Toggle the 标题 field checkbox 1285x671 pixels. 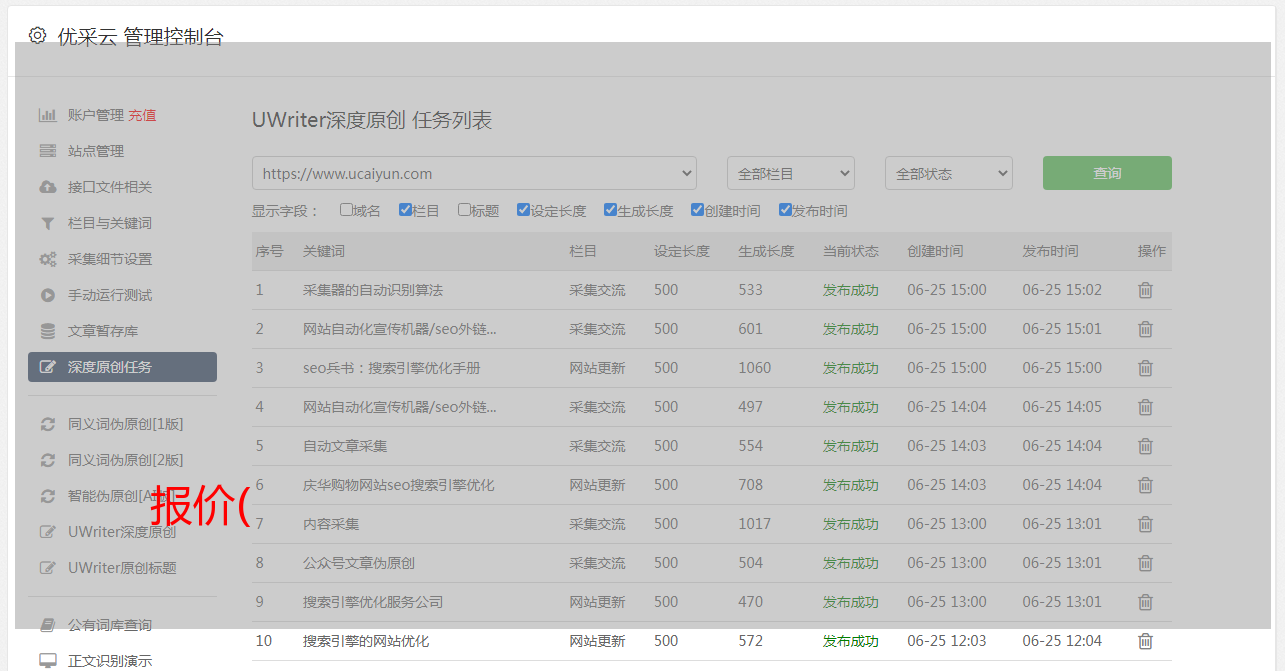coord(464,210)
